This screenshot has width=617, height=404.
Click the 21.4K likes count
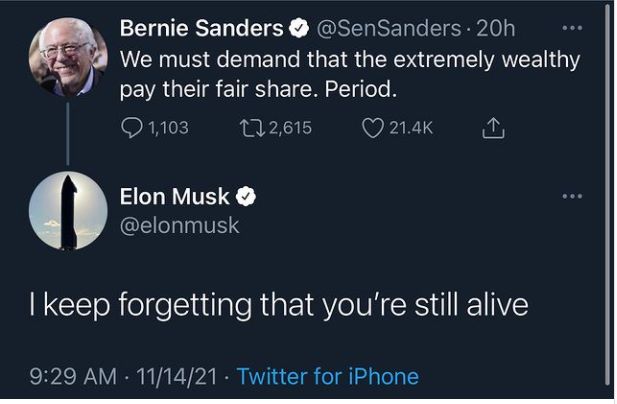412,127
